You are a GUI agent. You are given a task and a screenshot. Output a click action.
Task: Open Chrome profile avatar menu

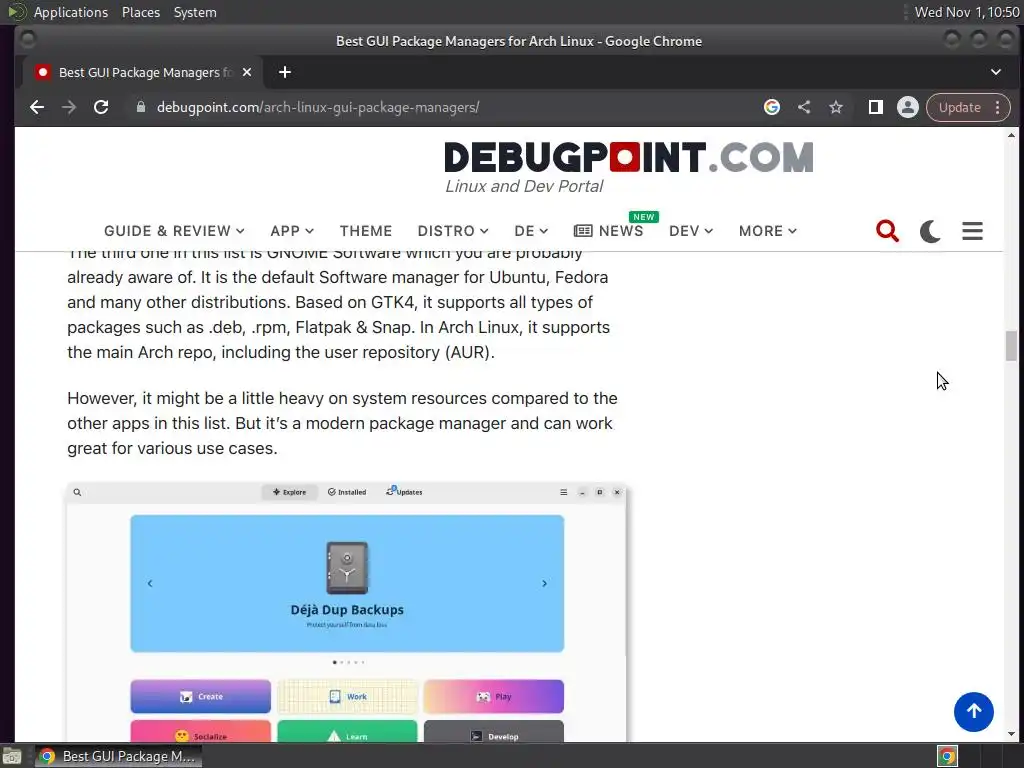(908, 107)
